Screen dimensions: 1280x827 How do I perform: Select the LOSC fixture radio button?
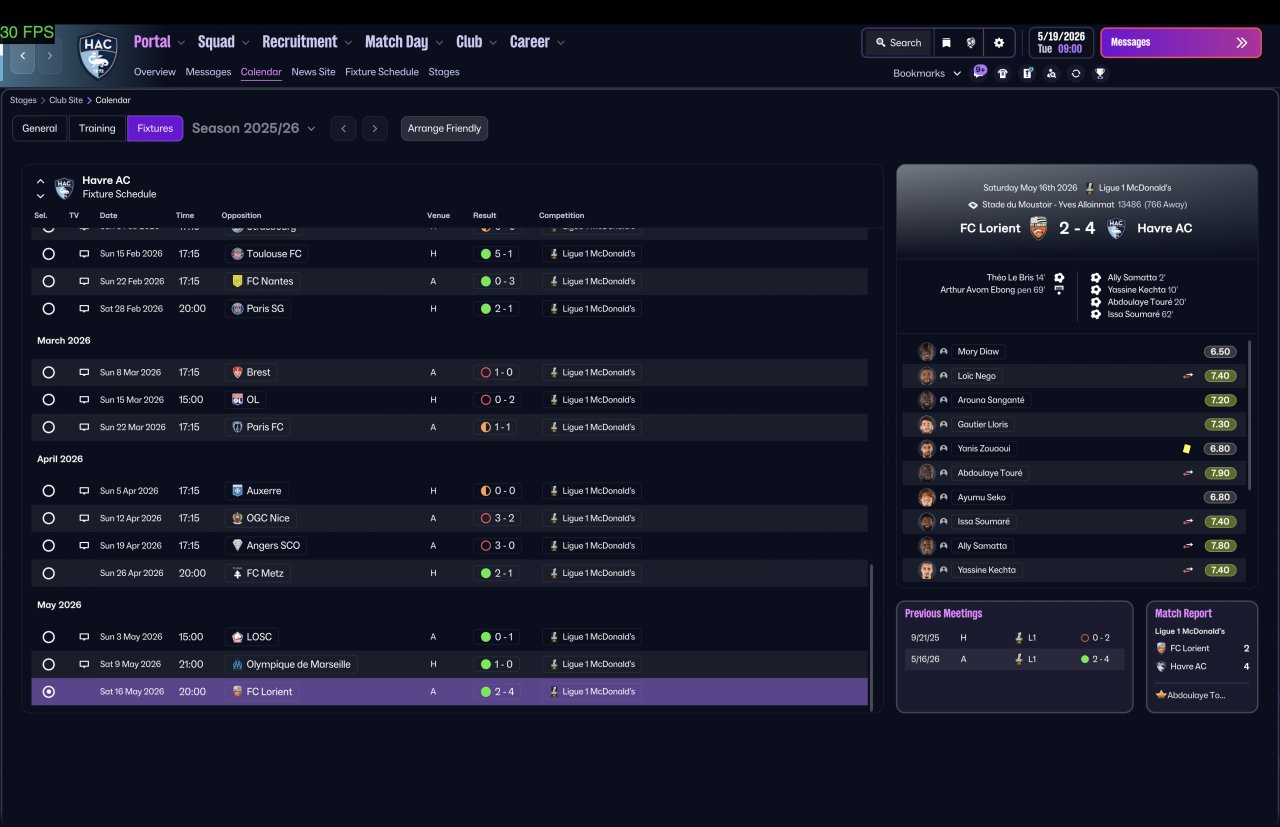tap(48, 637)
